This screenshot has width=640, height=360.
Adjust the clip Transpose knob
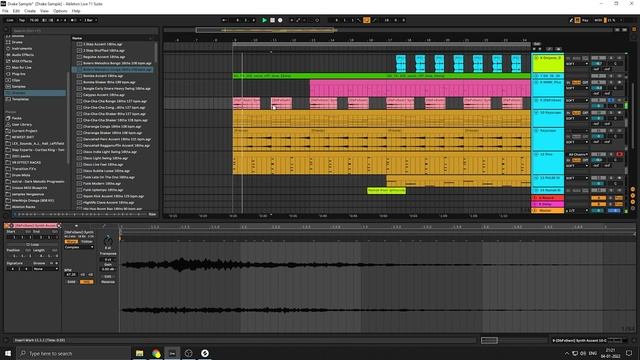(108, 240)
